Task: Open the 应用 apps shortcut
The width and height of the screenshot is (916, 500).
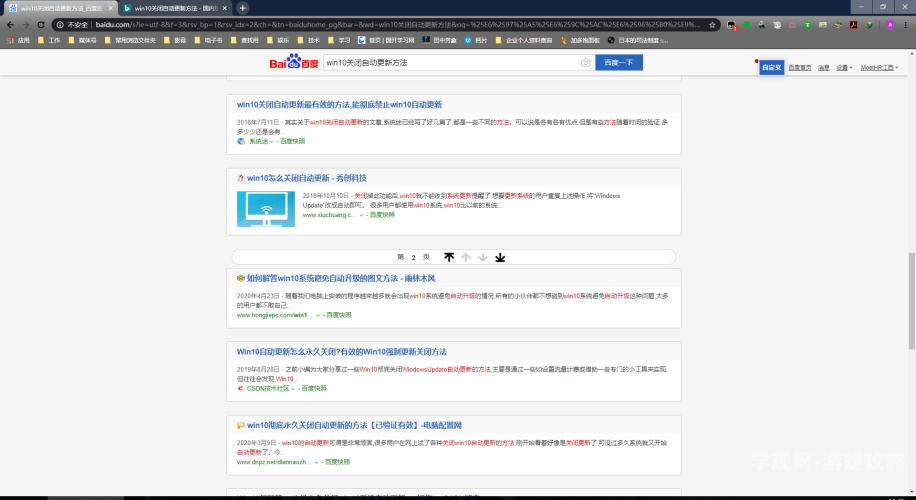Action: click(x=18, y=40)
